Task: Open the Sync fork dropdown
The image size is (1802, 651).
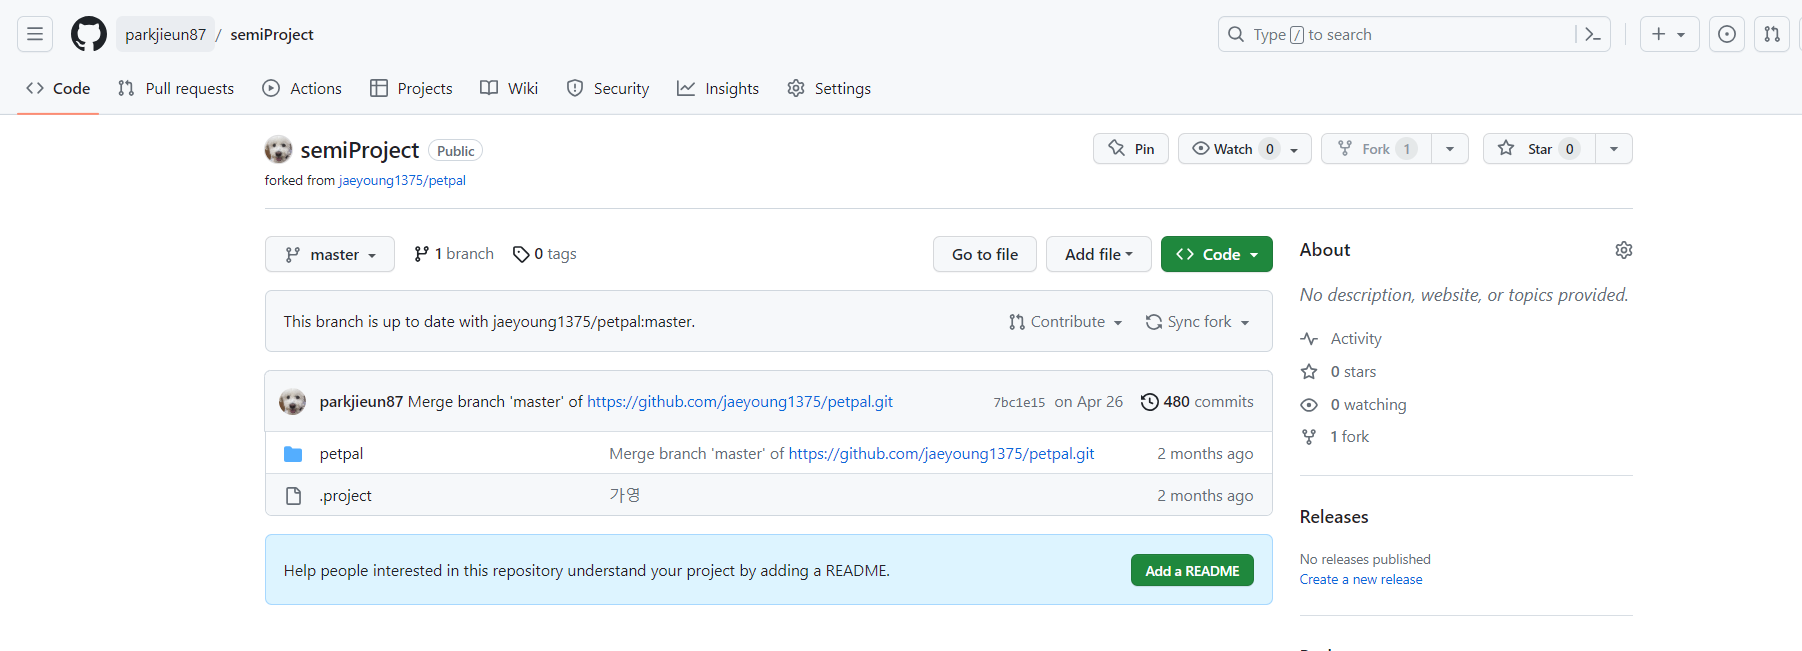Action: coord(1198,322)
